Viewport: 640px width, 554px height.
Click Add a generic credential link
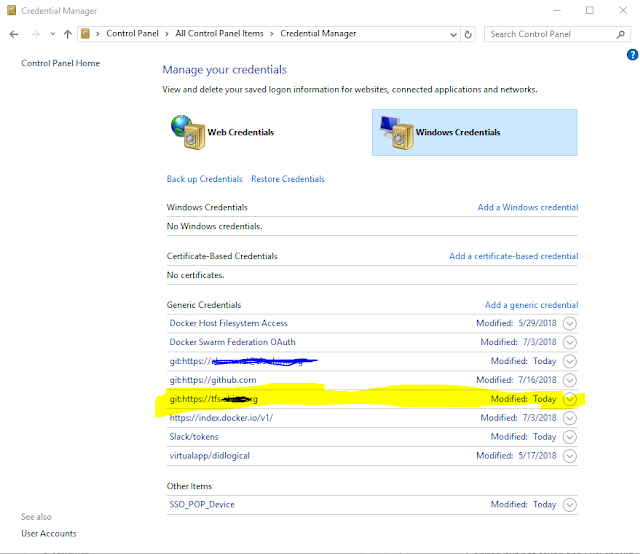tap(531, 305)
